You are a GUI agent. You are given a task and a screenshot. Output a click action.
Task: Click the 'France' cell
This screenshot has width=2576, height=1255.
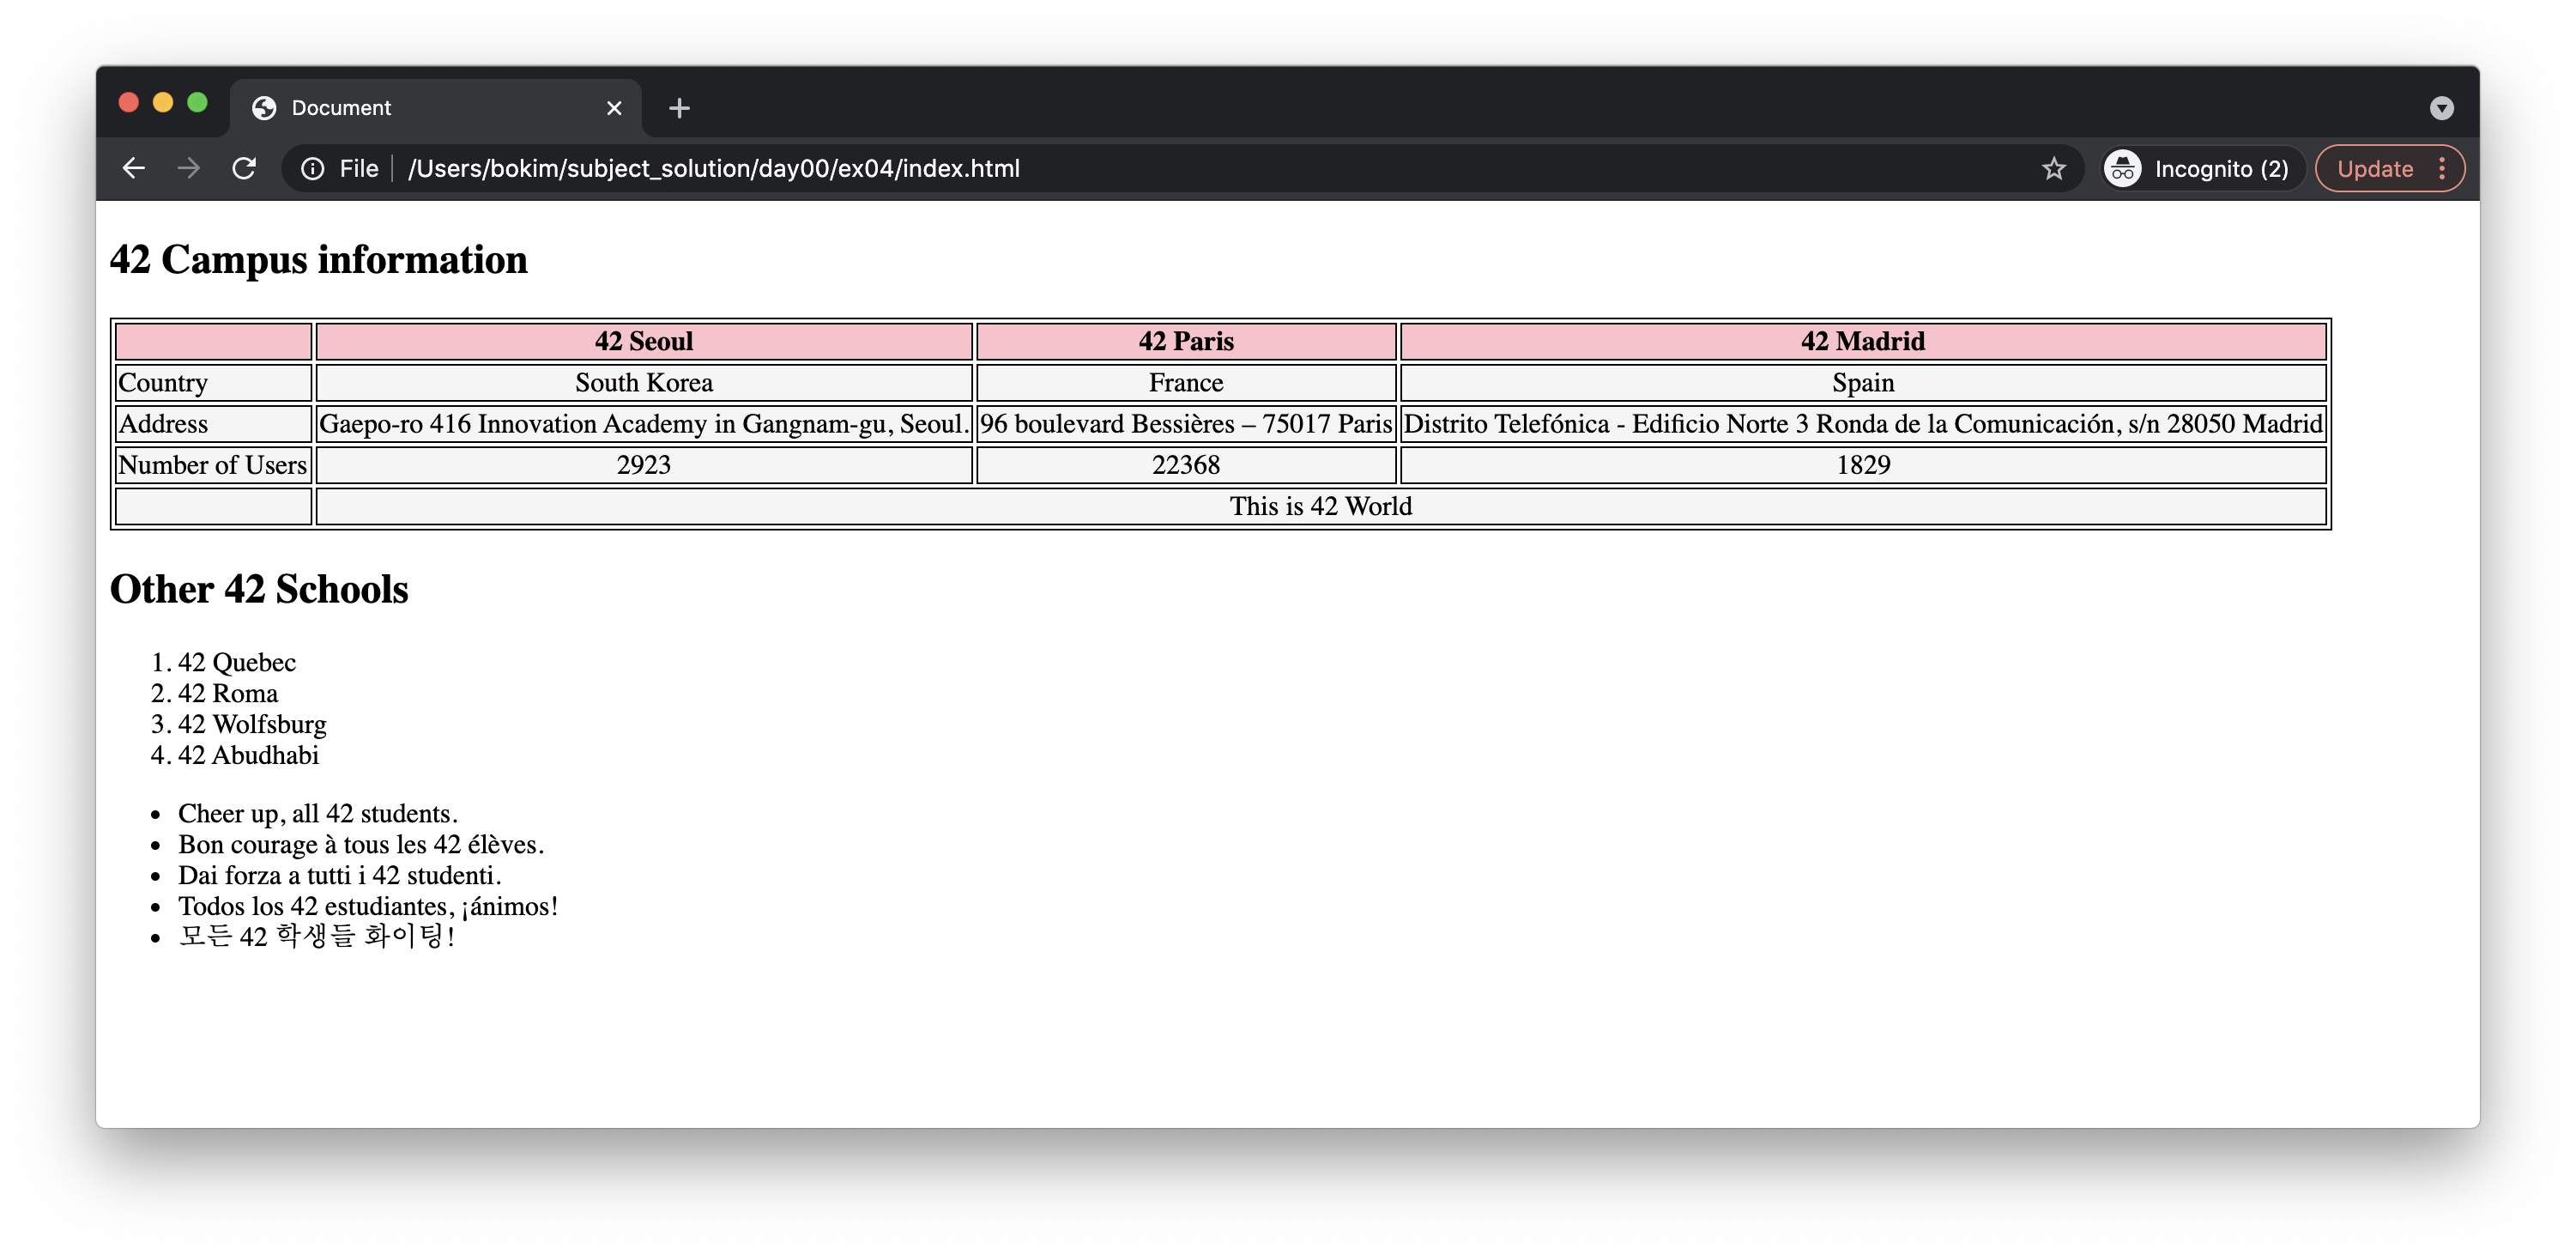pyautogui.click(x=1186, y=383)
